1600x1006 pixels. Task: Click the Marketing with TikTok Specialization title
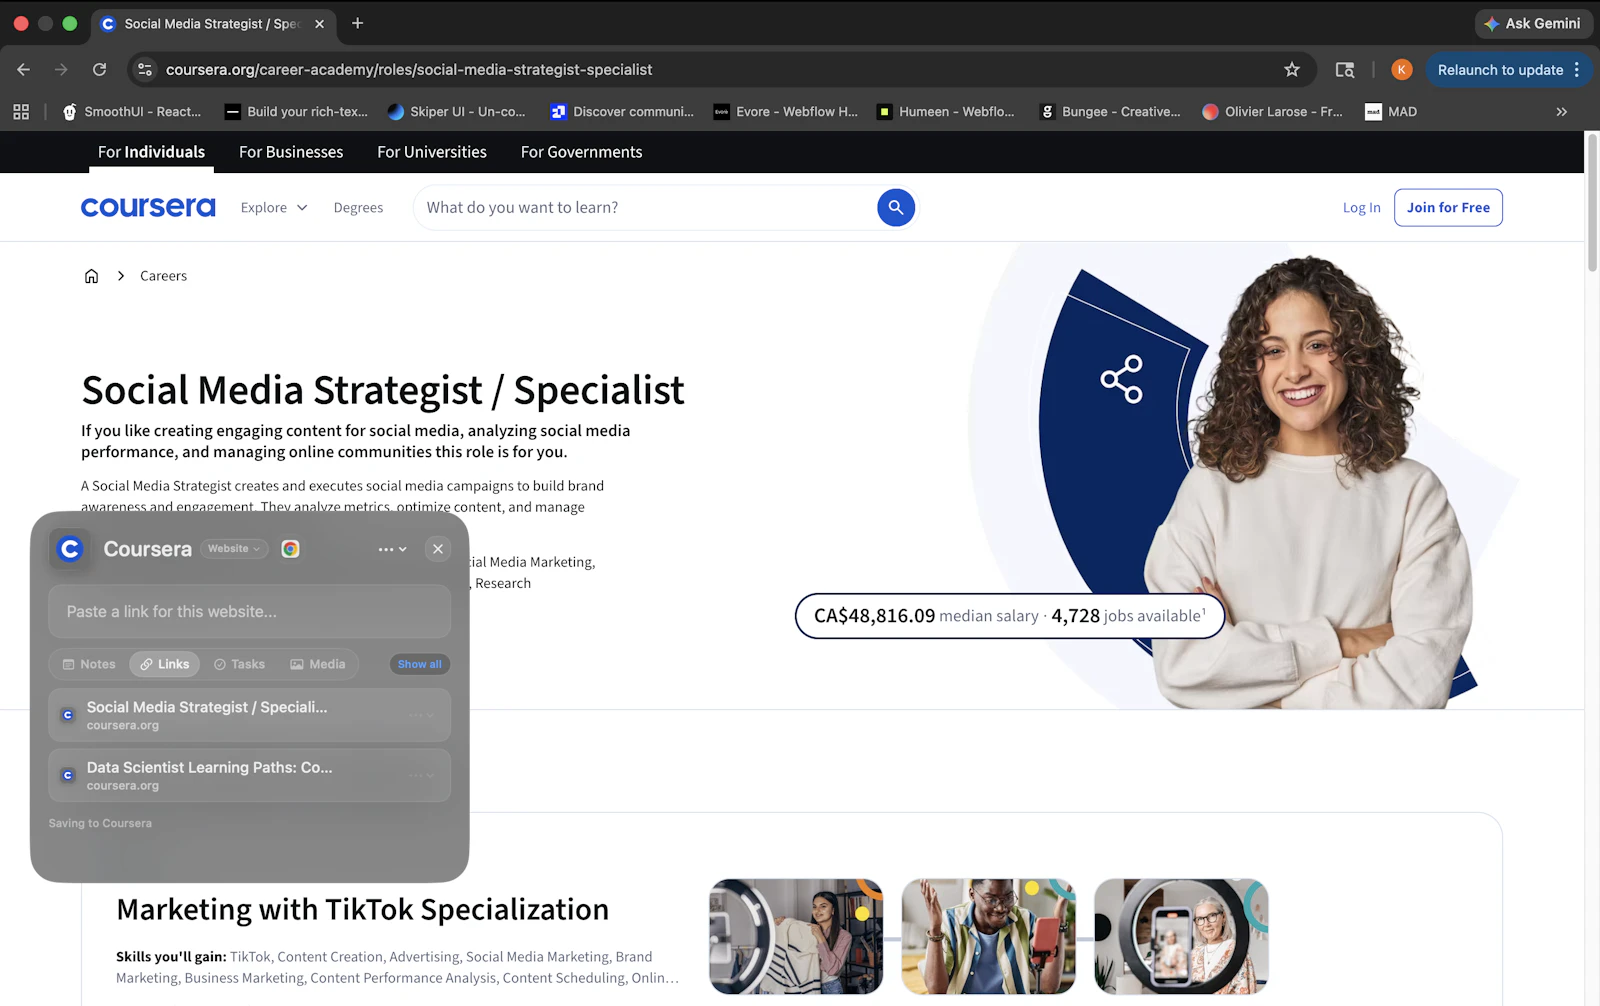click(x=363, y=910)
